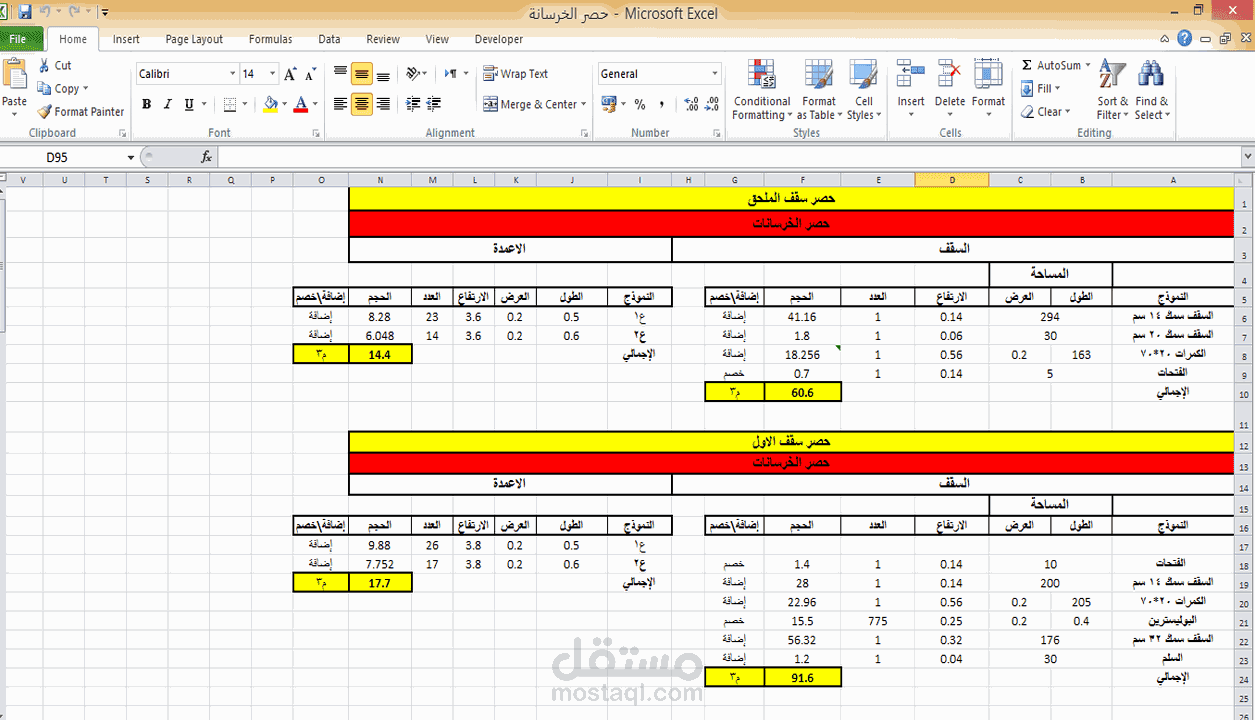Click the Insert Function fx button
This screenshot has height=720, width=1255.
207,157
